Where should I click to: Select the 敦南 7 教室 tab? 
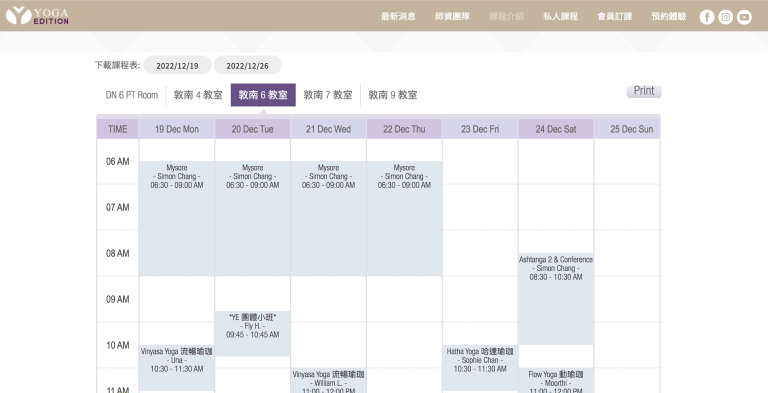click(328, 95)
